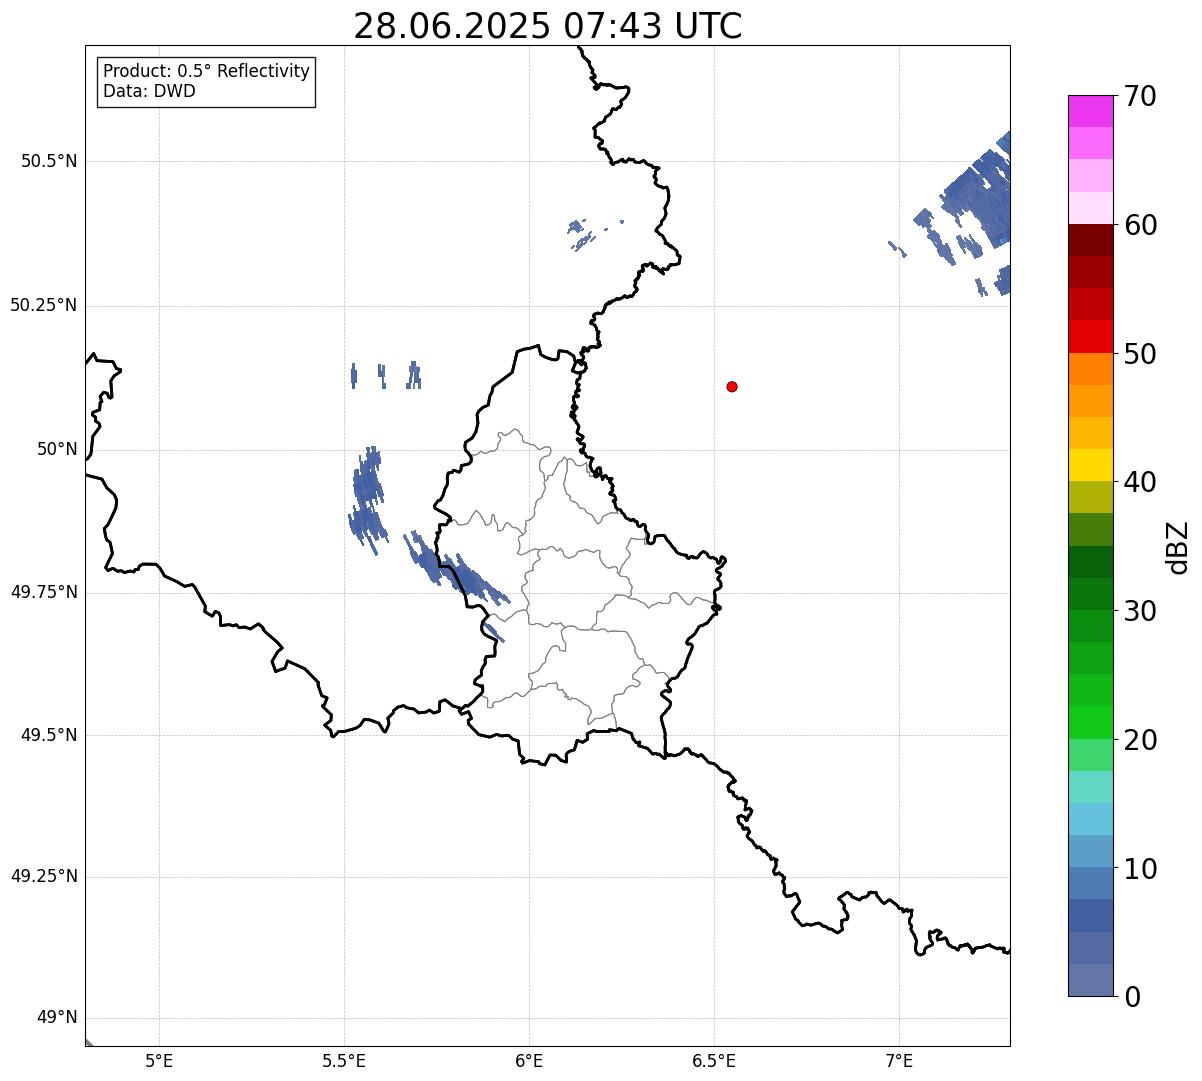The width and height of the screenshot is (1202, 1081).
Task: Click the colorbar tick label "30"
Action: point(1140,611)
